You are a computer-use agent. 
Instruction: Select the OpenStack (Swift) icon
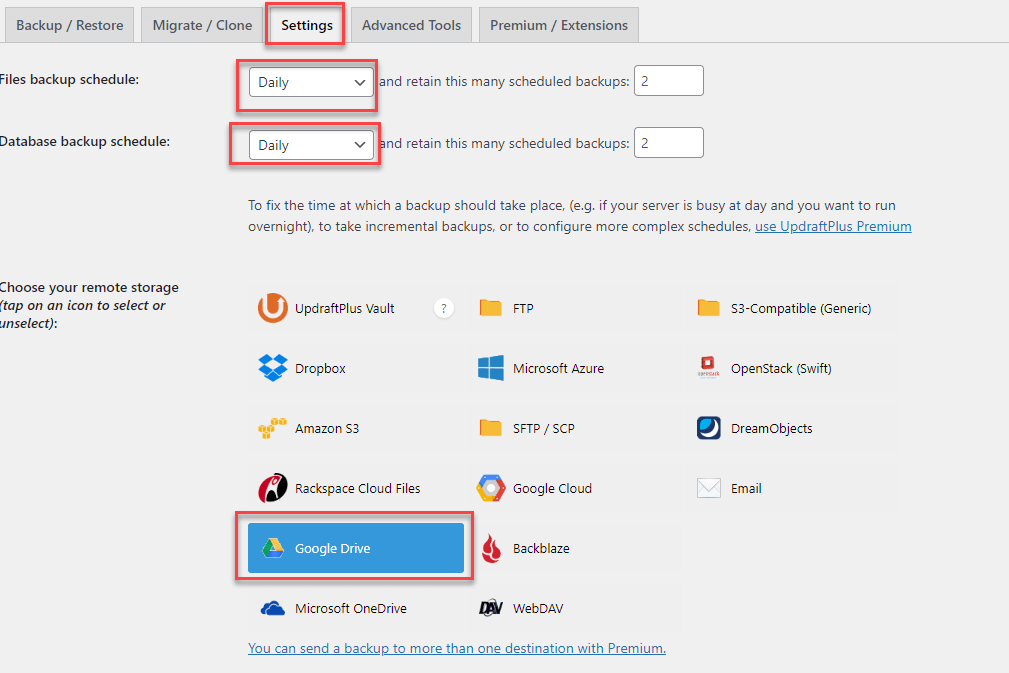[708, 368]
